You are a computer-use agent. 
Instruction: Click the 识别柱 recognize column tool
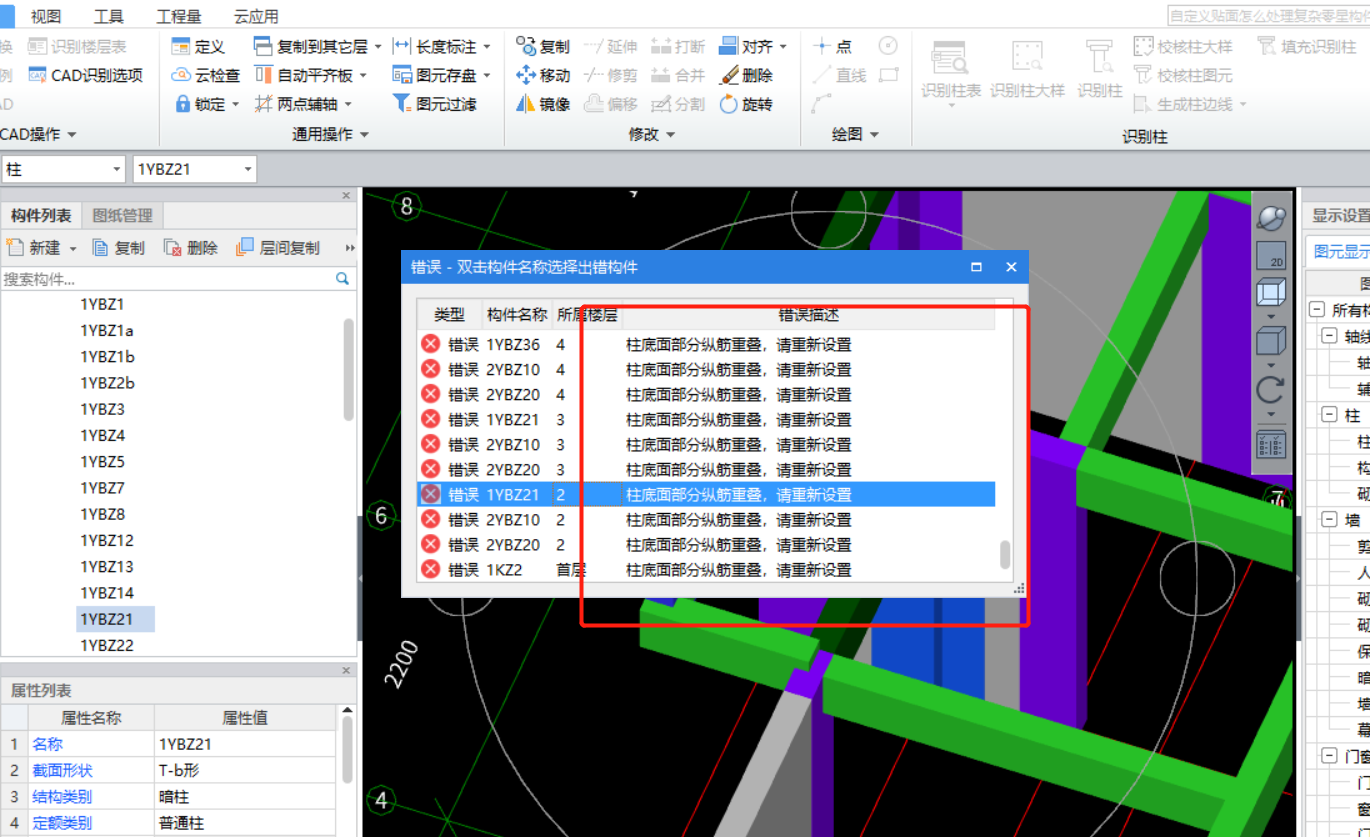pos(1100,68)
